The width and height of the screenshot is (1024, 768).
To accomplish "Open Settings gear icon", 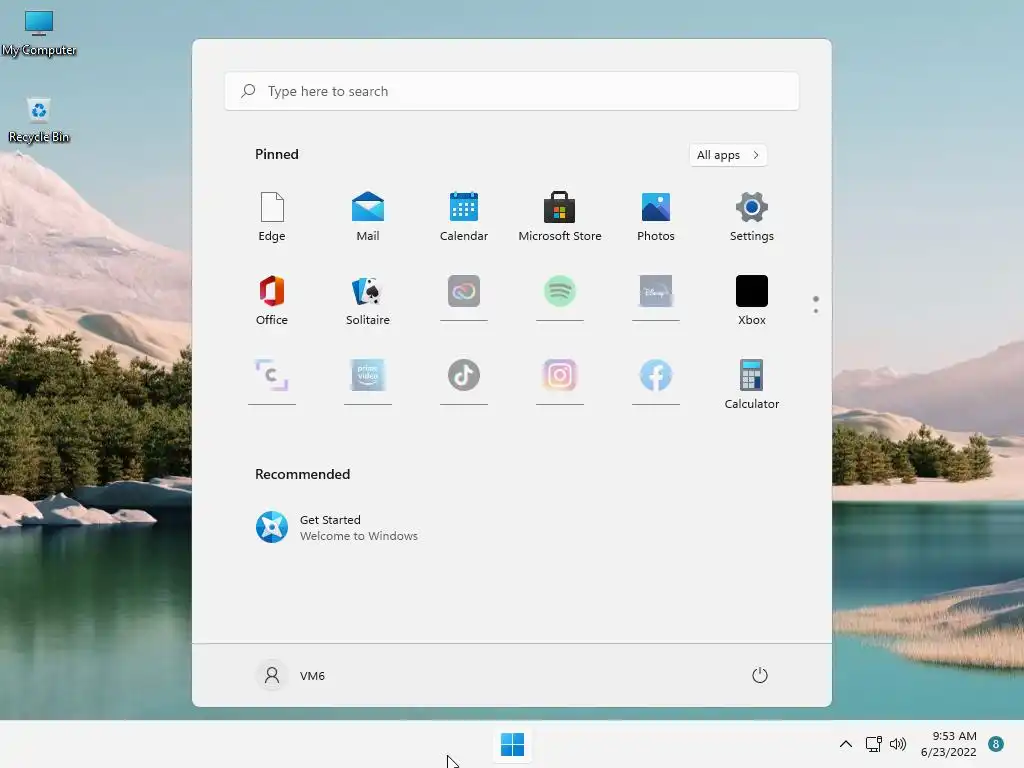I will click(x=752, y=217).
